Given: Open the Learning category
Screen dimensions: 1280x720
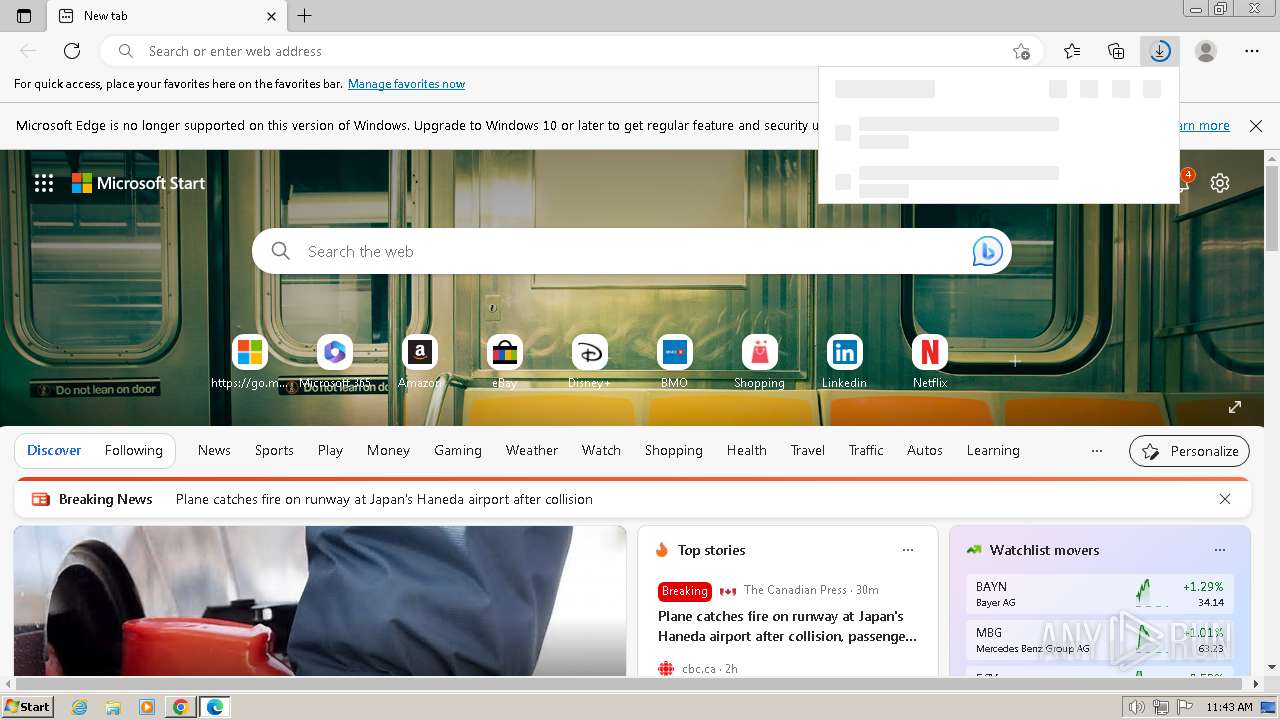Looking at the screenshot, I should [x=993, y=450].
